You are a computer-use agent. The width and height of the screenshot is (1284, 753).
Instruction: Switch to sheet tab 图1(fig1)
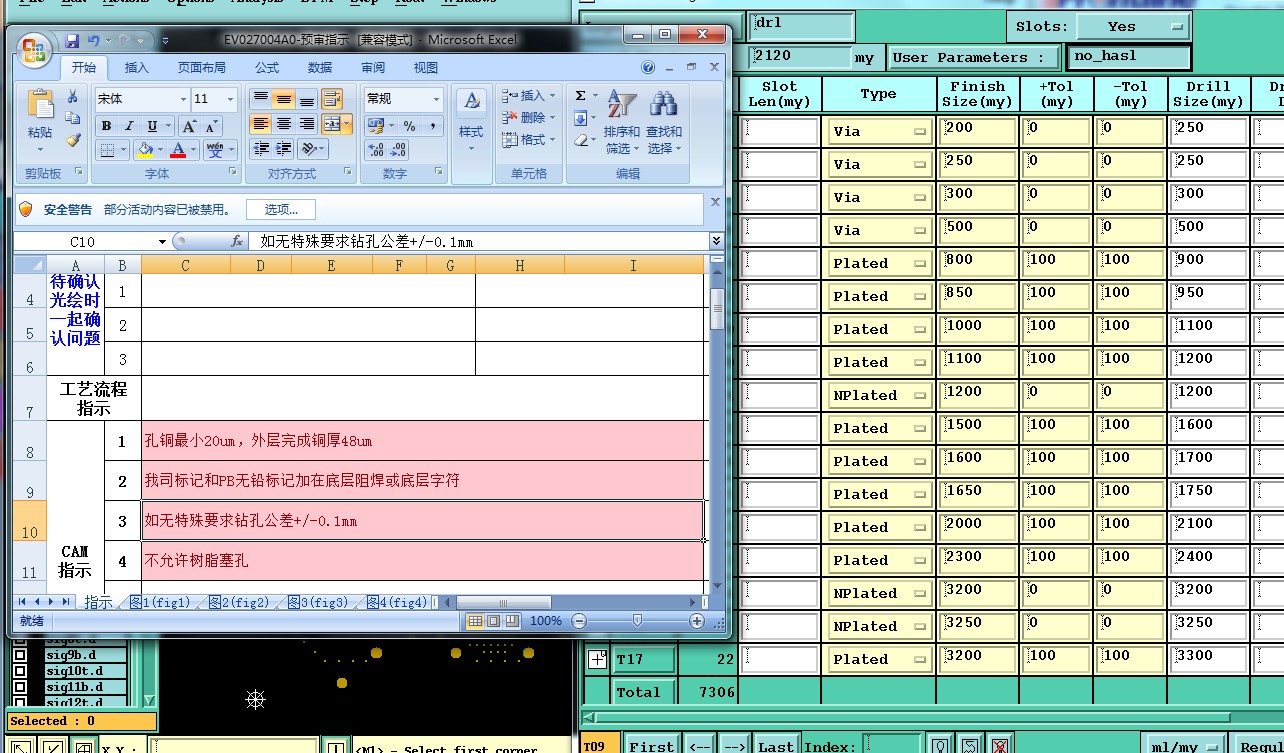(x=158, y=602)
